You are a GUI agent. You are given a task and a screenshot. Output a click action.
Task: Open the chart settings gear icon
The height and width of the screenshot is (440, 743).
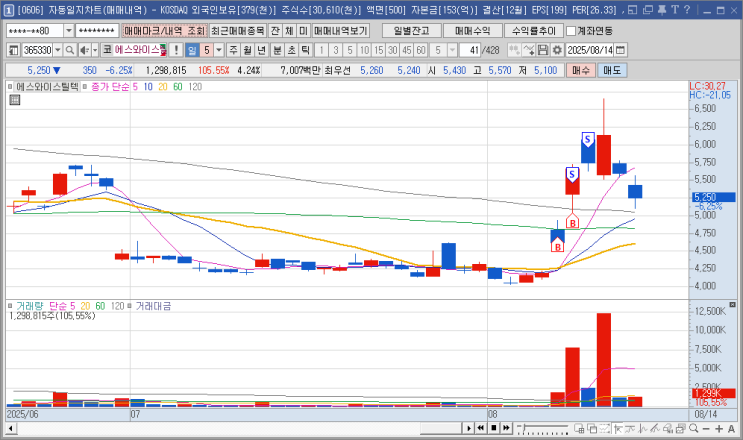[x=557, y=50]
